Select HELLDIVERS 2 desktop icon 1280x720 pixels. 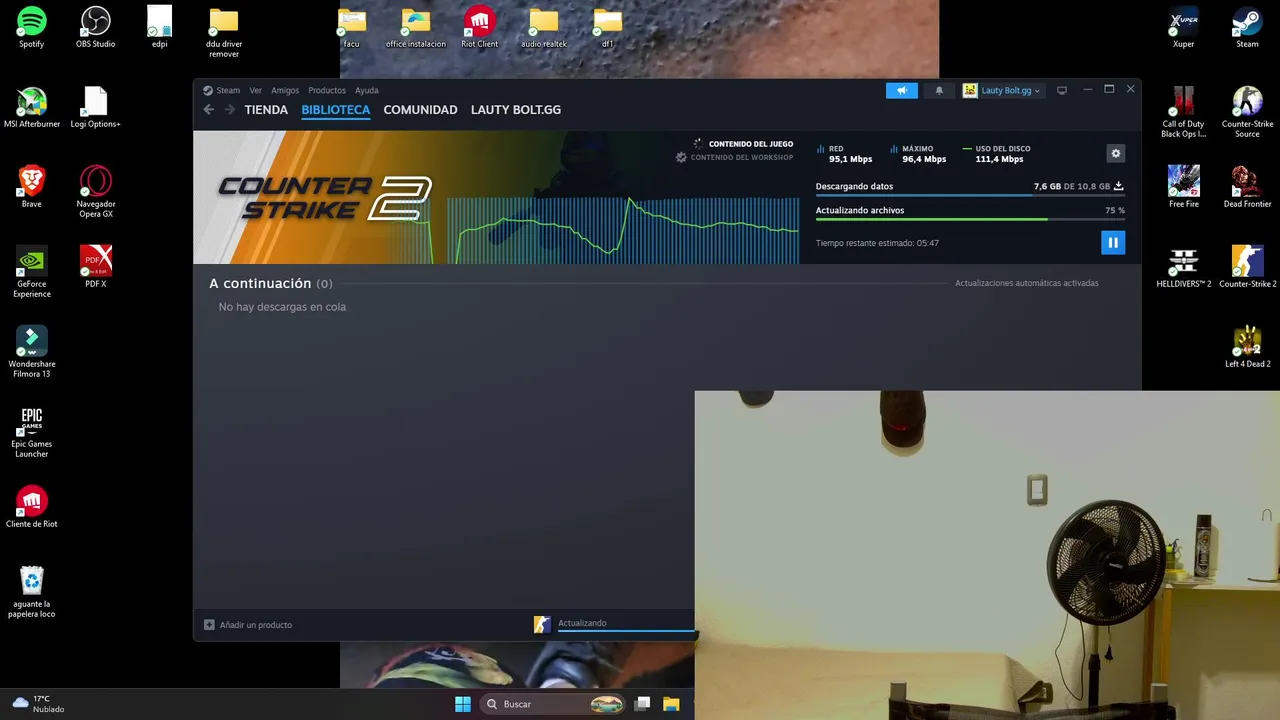1184,267
